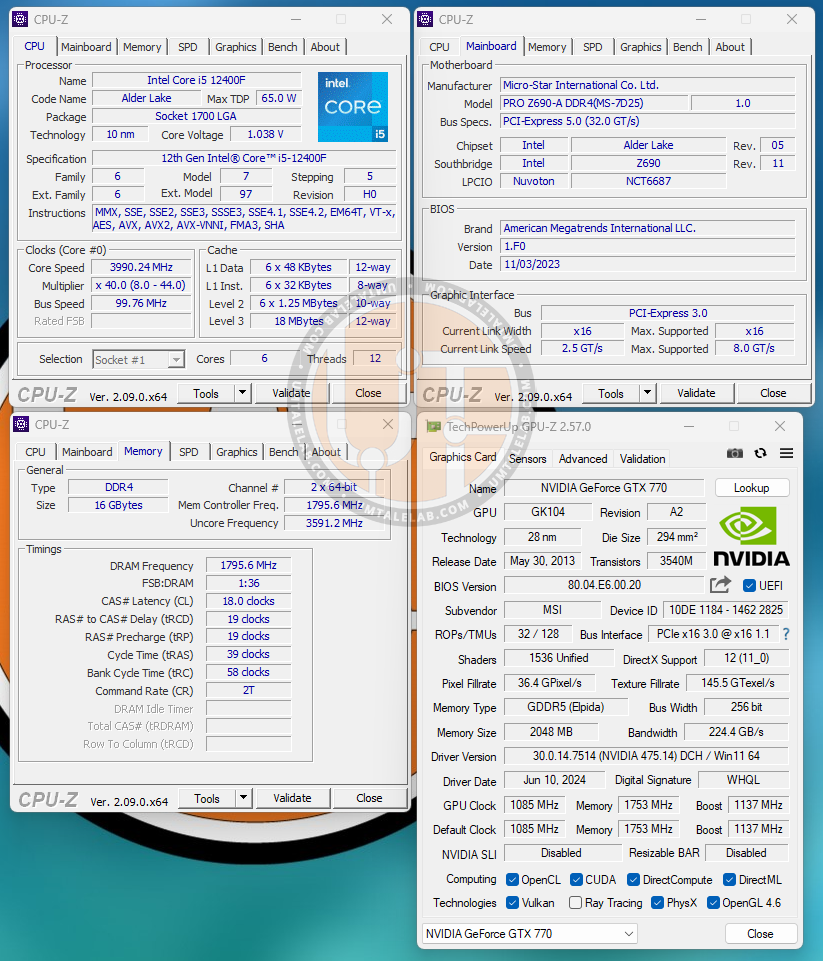Image resolution: width=823 pixels, height=961 pixels.
Task: Click the Close button in the Mainboard tab window footer
Action: click(x=773, y=393)
